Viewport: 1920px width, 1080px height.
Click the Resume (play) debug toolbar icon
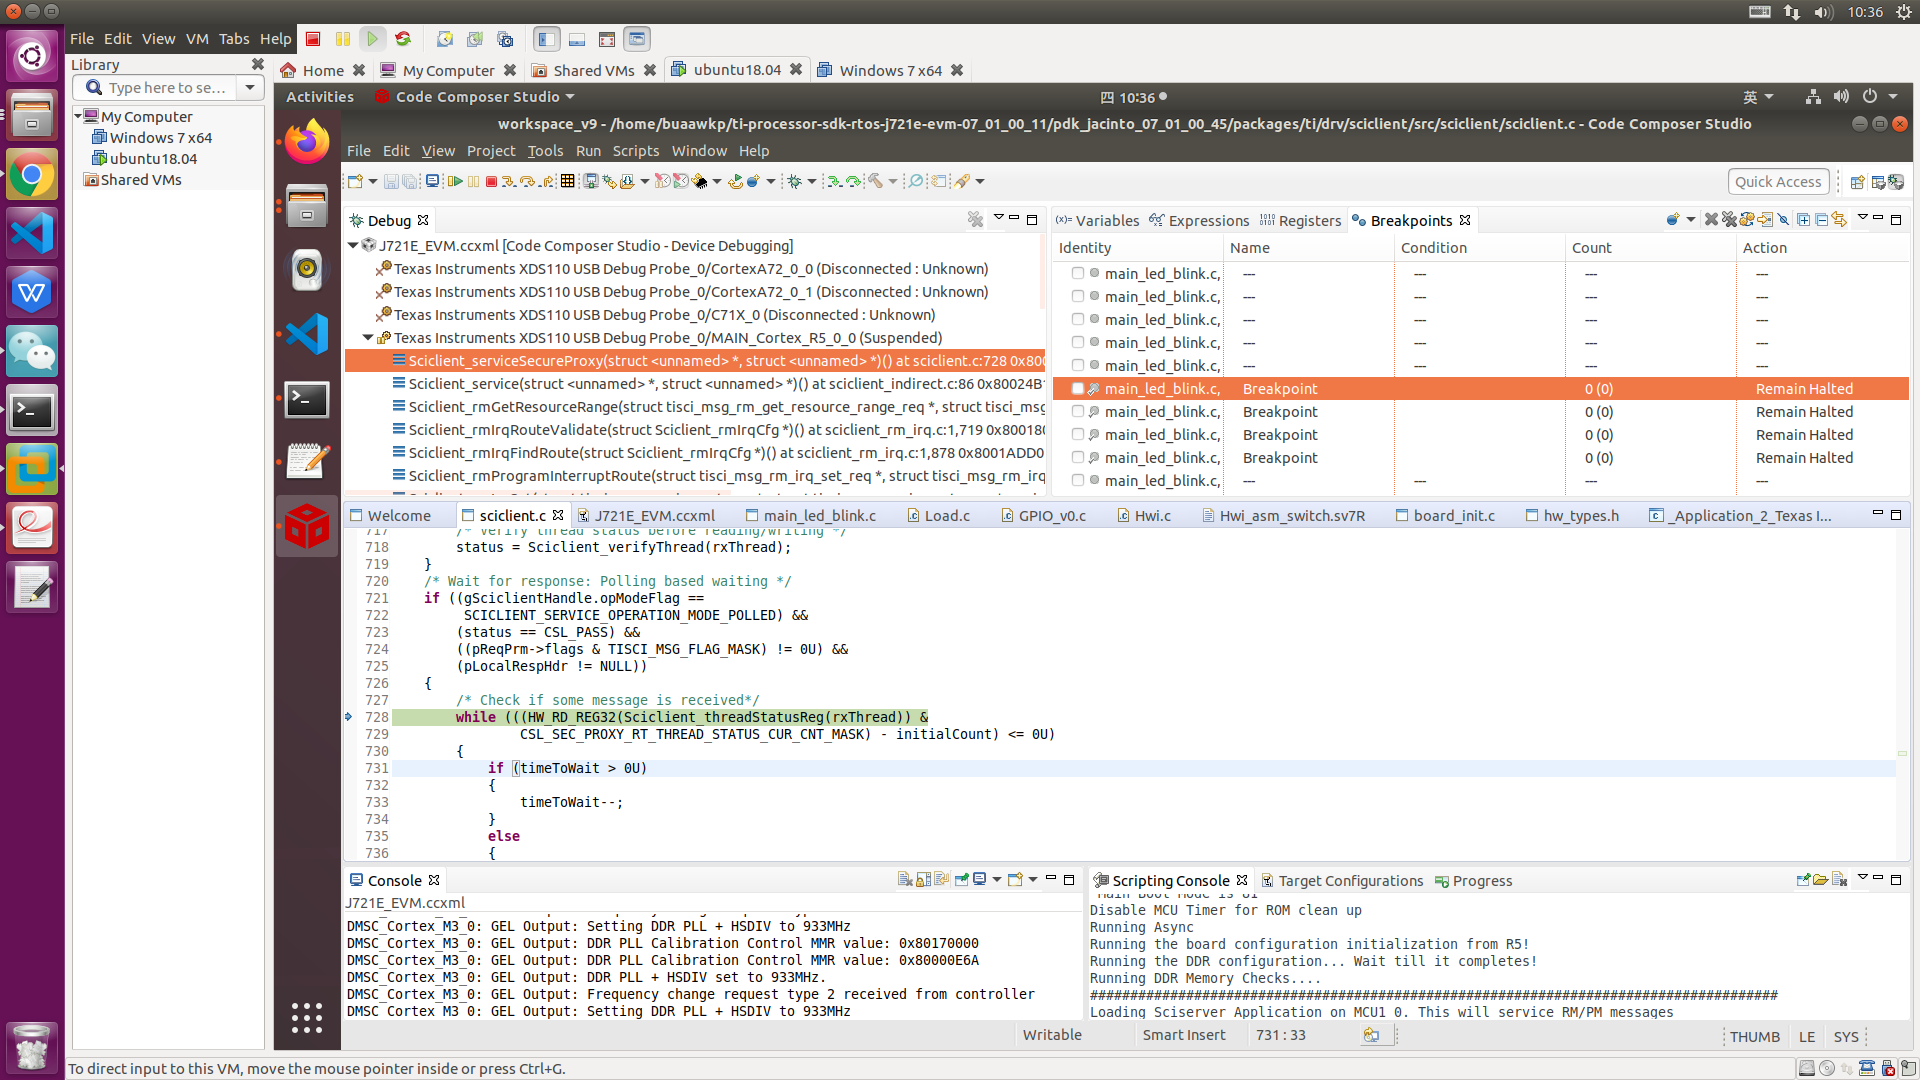click(x=456, y=181)
